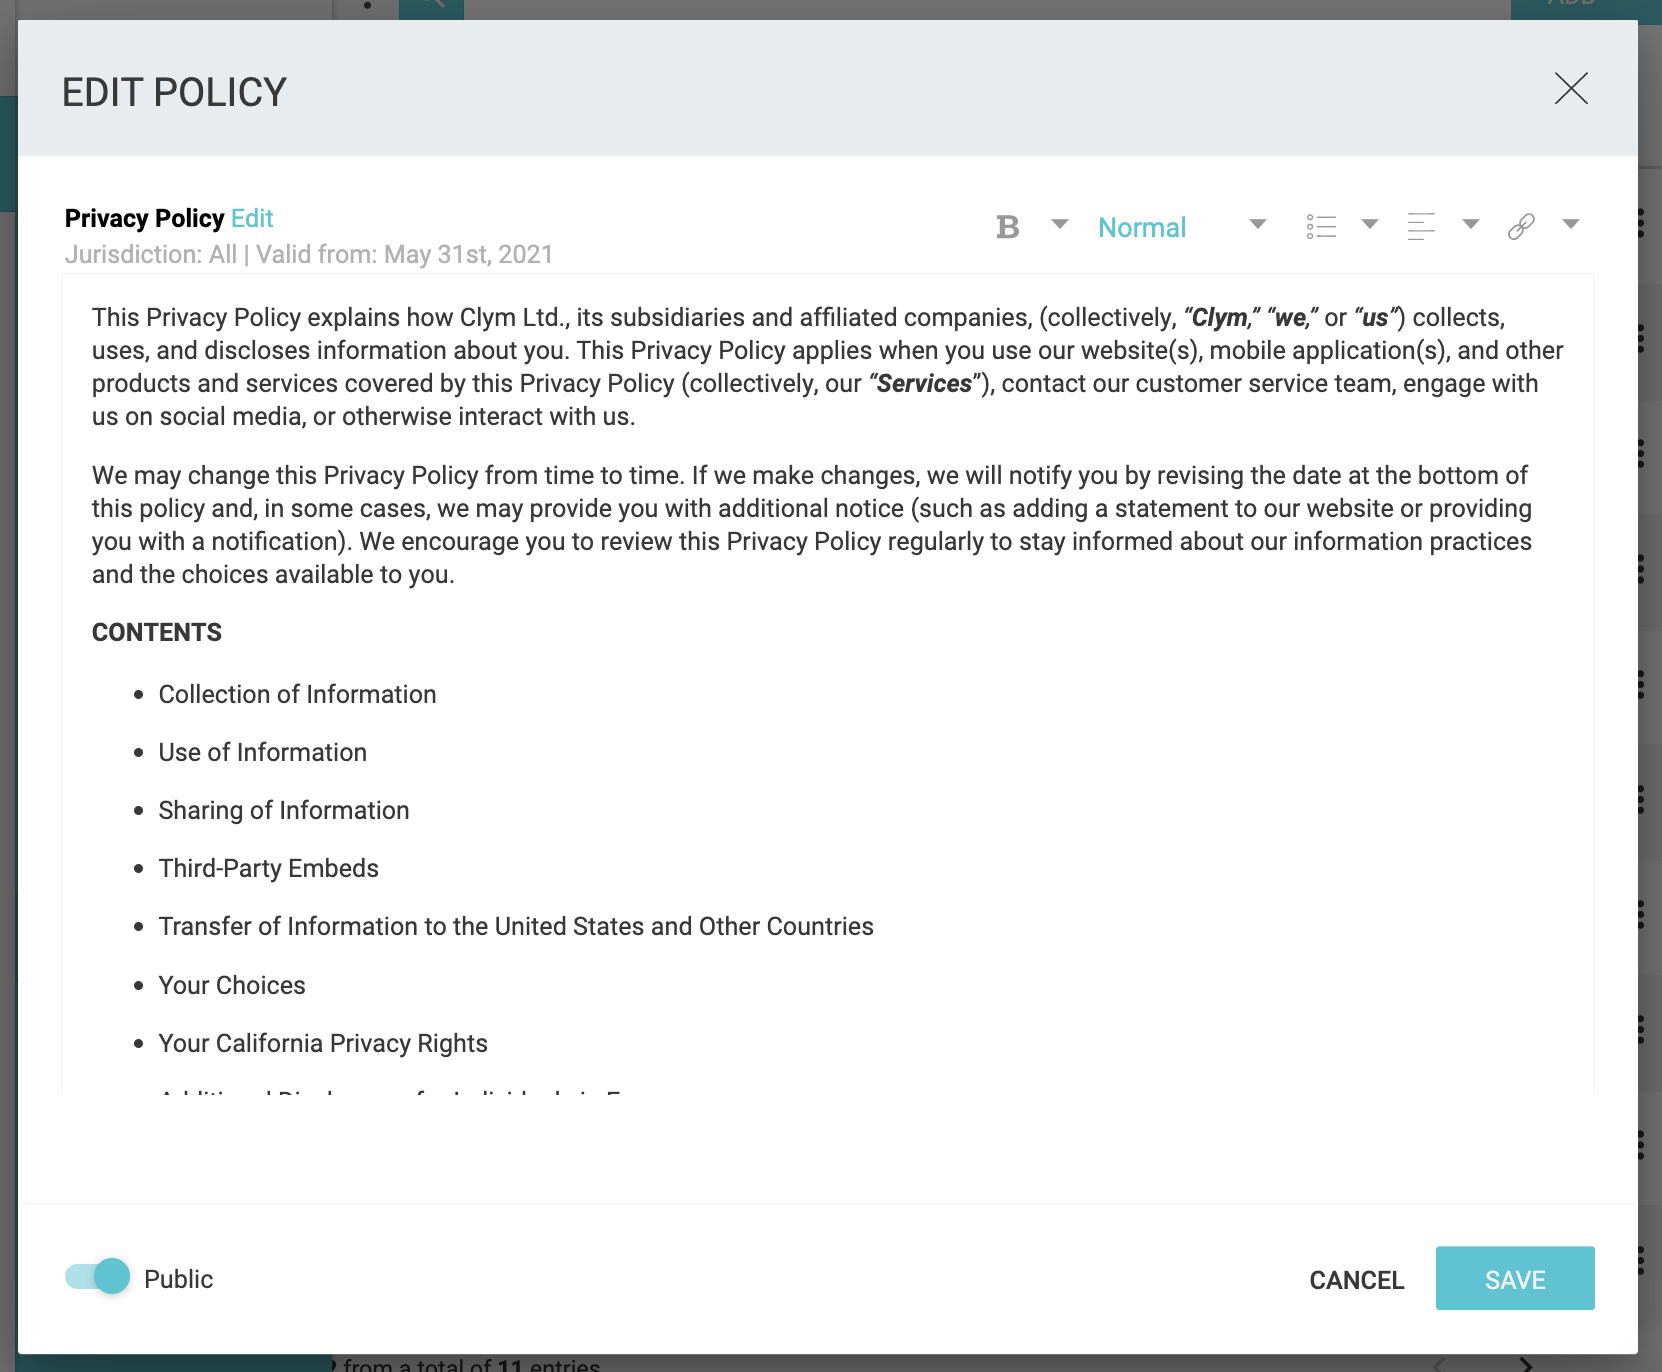Image resolution: width=1662 pixels, height=1372 pixels.
Task: Toggle the Public switch off
Action: click(97, 1277)
